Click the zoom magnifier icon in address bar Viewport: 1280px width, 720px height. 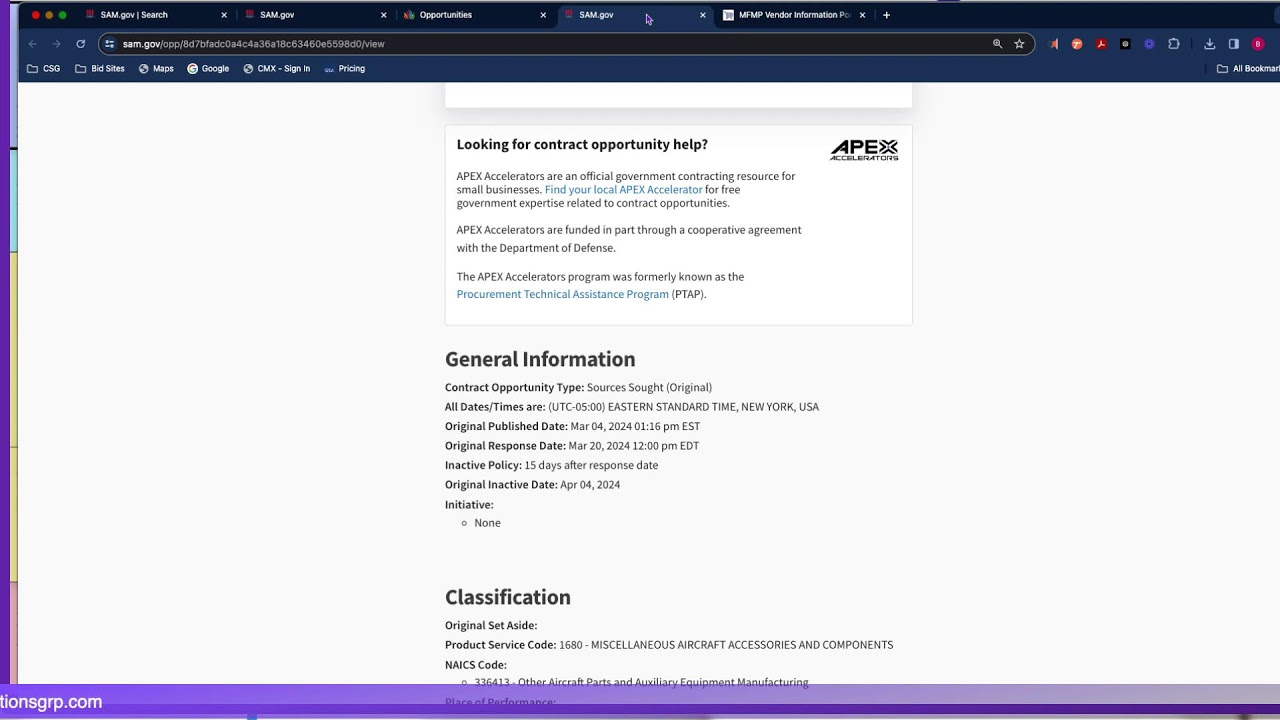(x=997, y=44)
